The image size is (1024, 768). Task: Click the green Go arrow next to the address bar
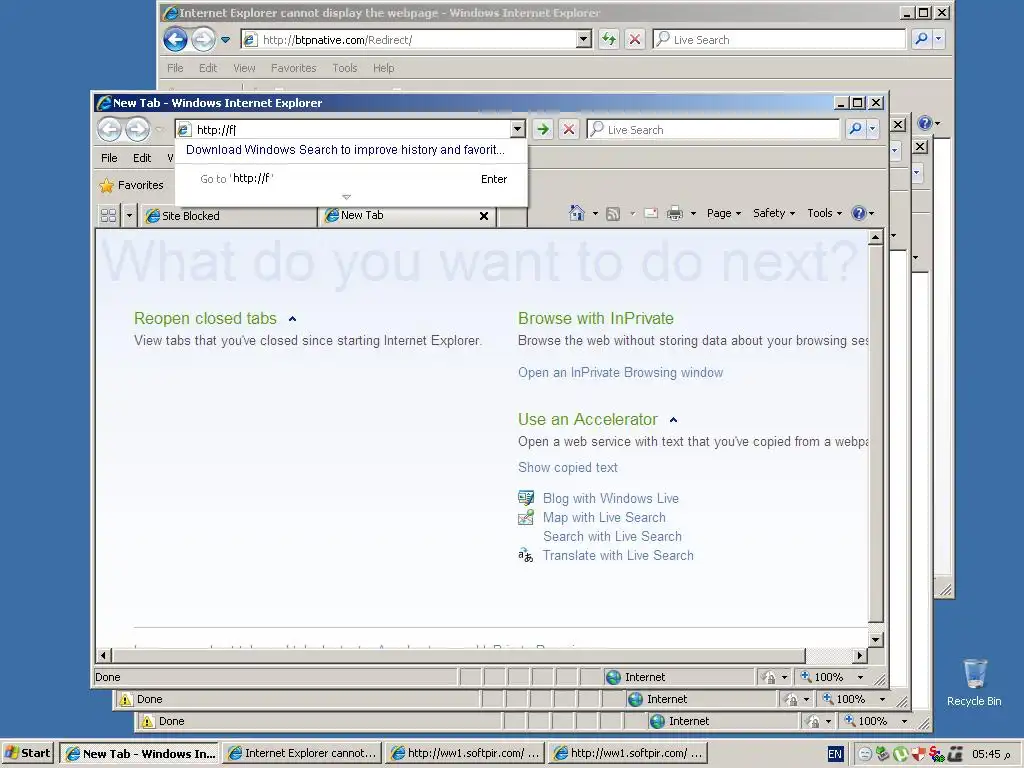[543, 129]
